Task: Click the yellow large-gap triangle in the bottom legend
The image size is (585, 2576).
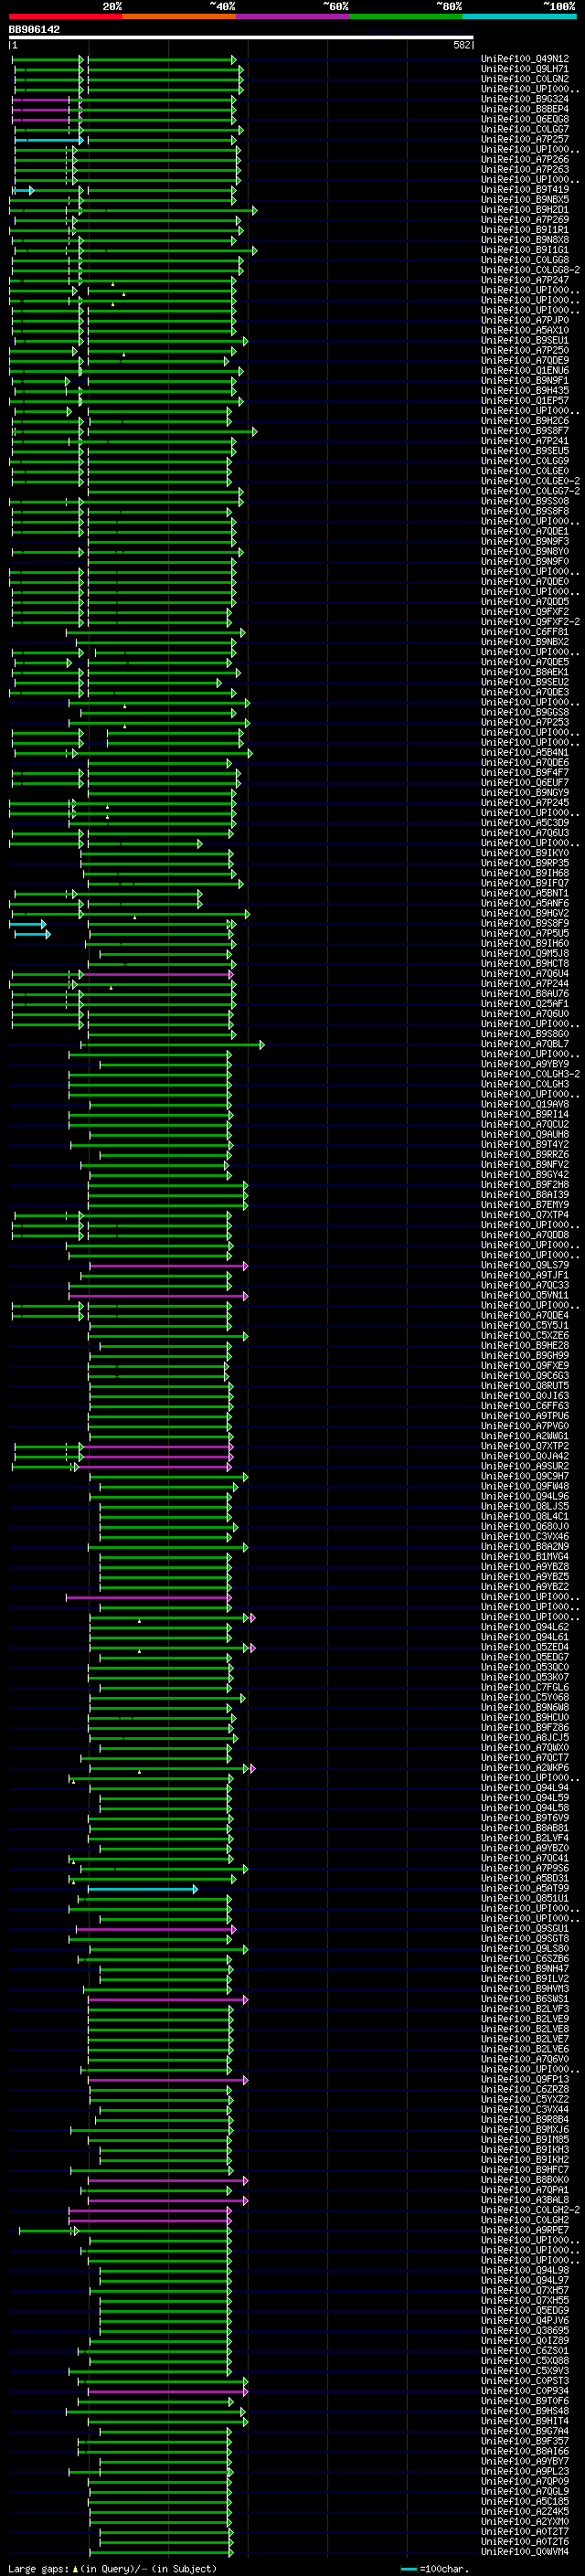Action: [75, 2569]
